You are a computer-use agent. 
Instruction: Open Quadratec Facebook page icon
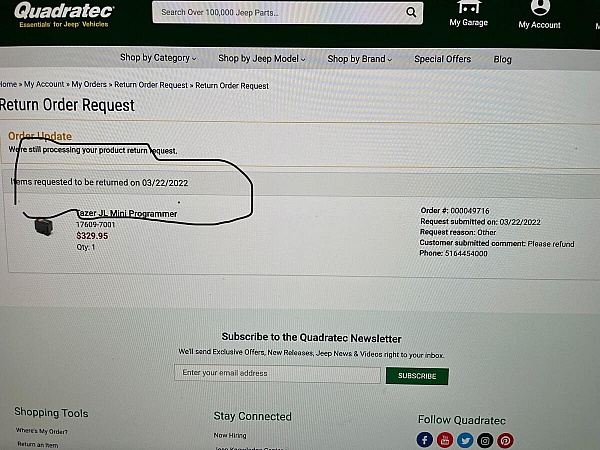[425, 440]
